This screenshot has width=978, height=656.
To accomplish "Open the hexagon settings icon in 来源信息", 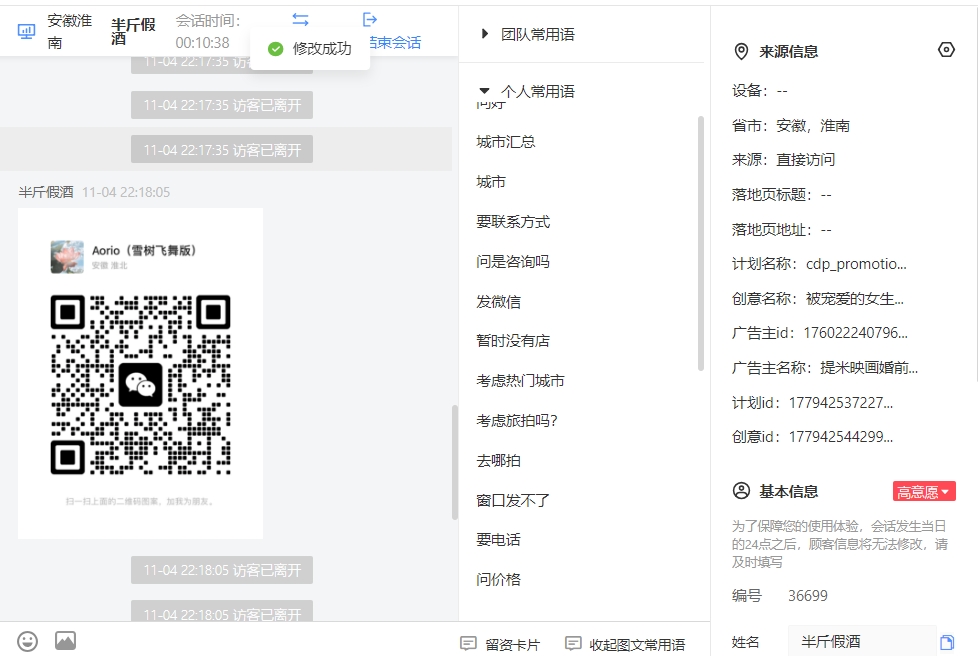I will pos(946,50).
